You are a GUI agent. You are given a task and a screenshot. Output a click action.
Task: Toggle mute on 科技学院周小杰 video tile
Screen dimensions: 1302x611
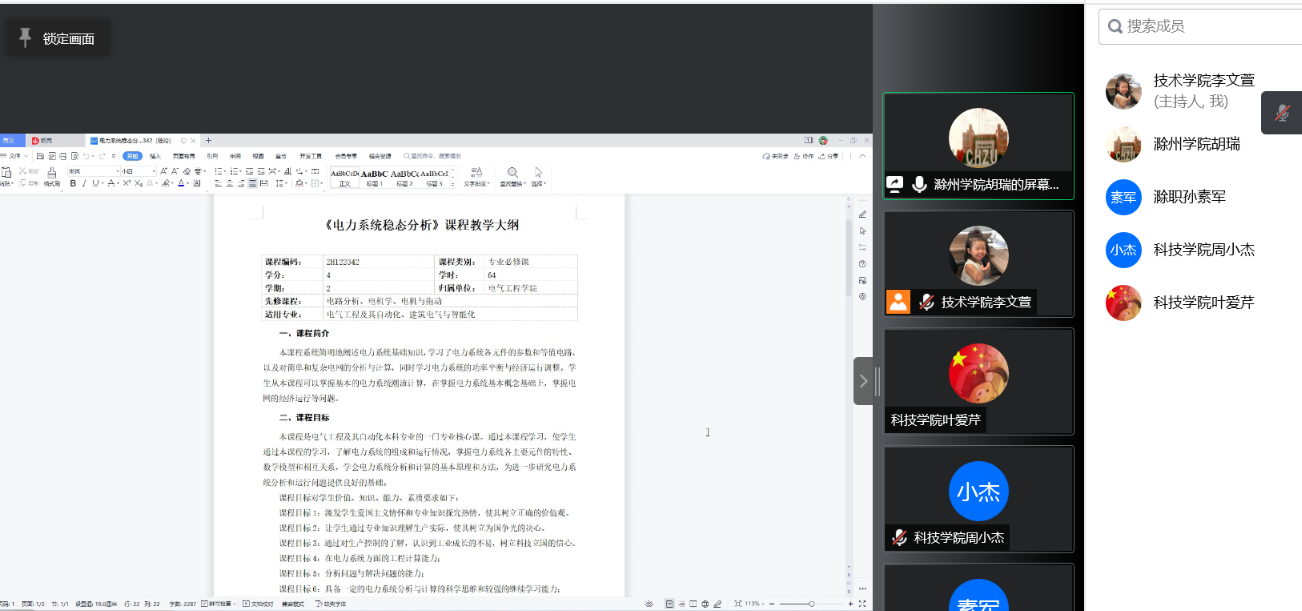tap(899, 538)
